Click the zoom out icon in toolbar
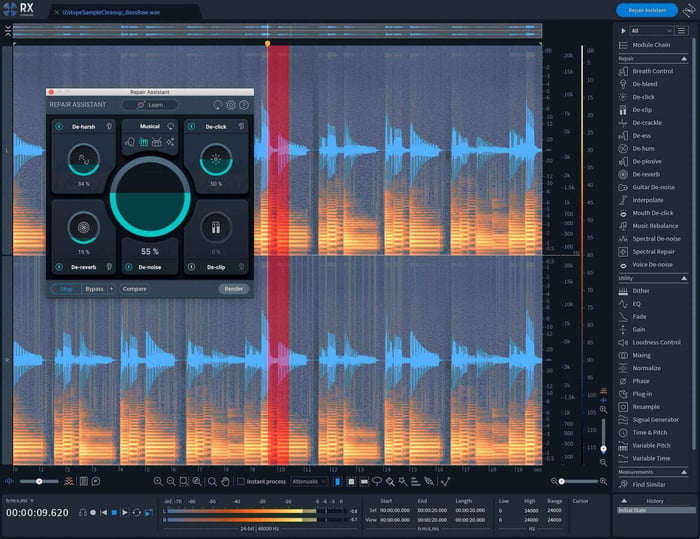Image resolution: width=700 pixels, height=539 pixels. point(171,481)
